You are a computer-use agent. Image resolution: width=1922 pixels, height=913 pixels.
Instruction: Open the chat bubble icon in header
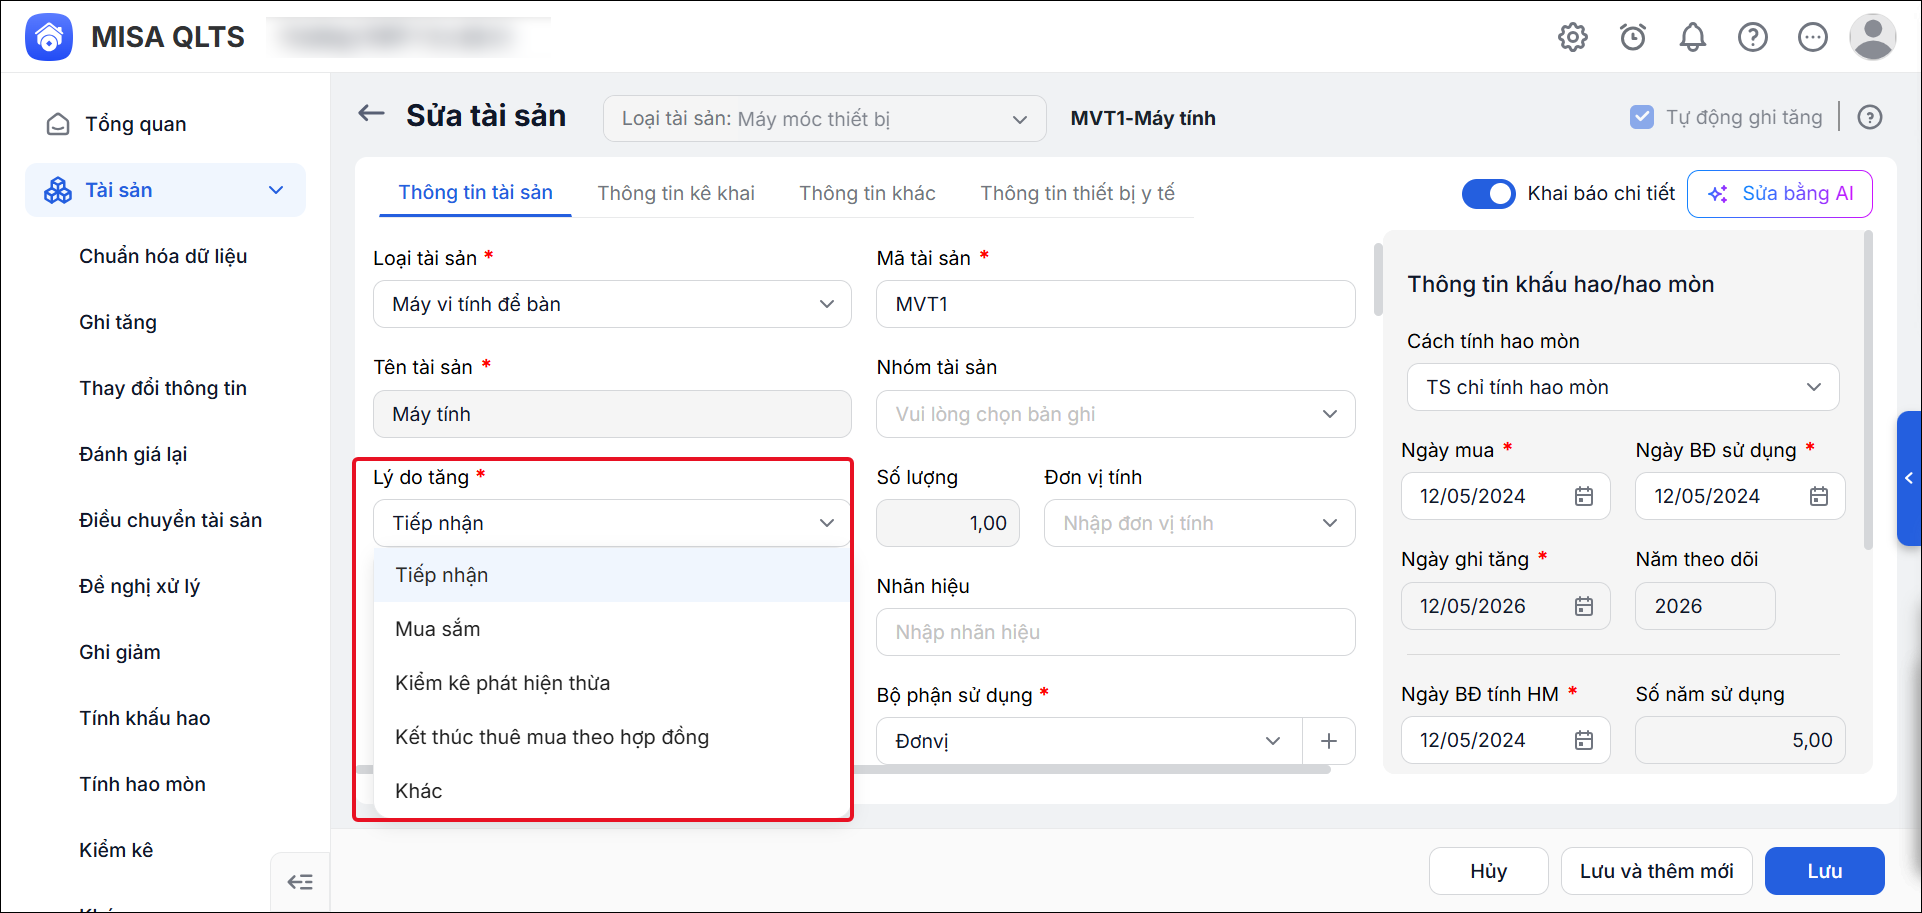1812,37
